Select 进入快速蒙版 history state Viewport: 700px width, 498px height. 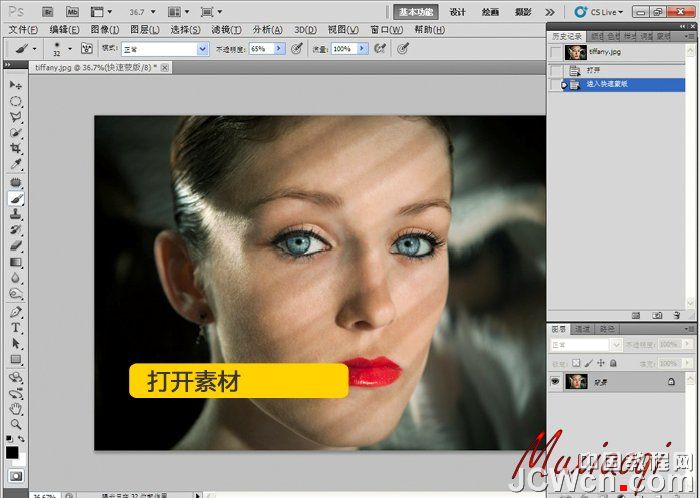[x=624, y=84]
